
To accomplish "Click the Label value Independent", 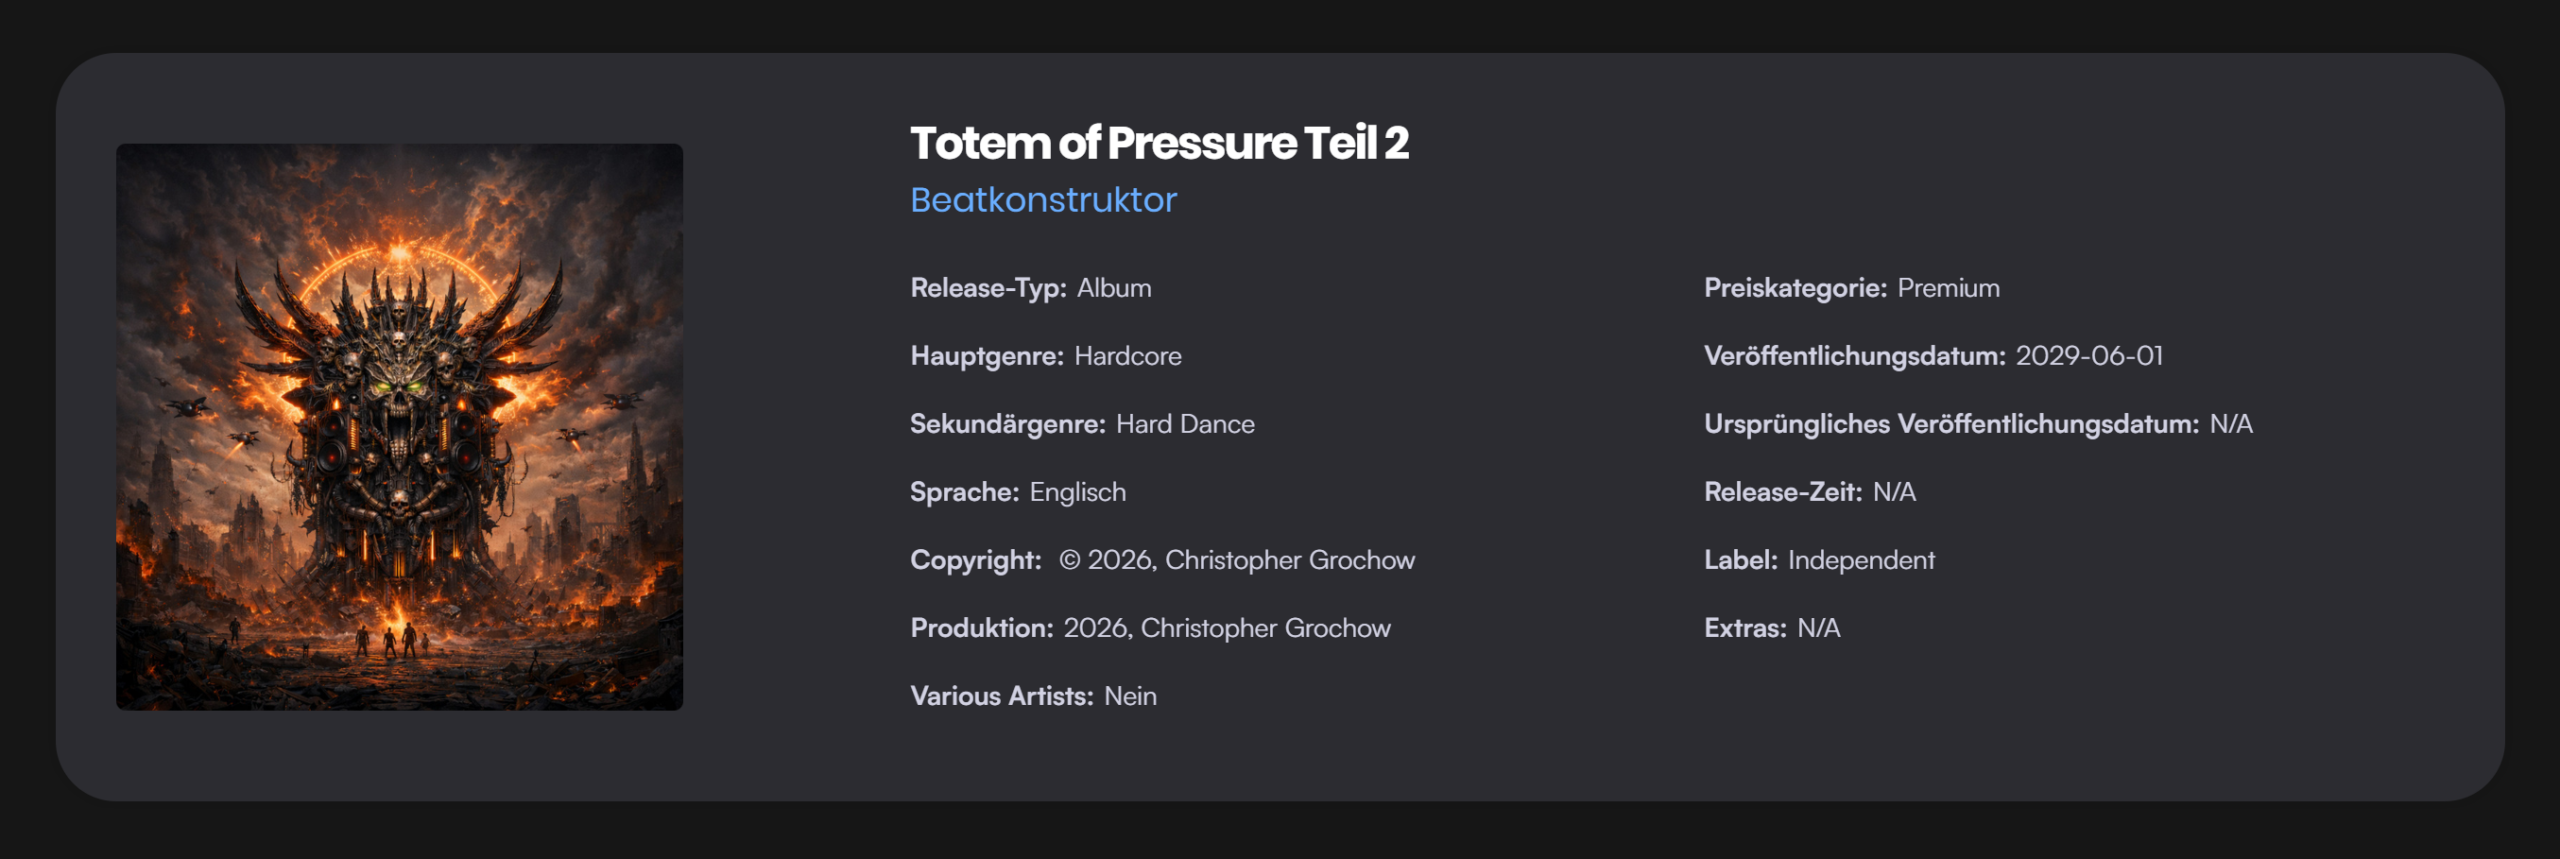I will [x=1860, y=560].
